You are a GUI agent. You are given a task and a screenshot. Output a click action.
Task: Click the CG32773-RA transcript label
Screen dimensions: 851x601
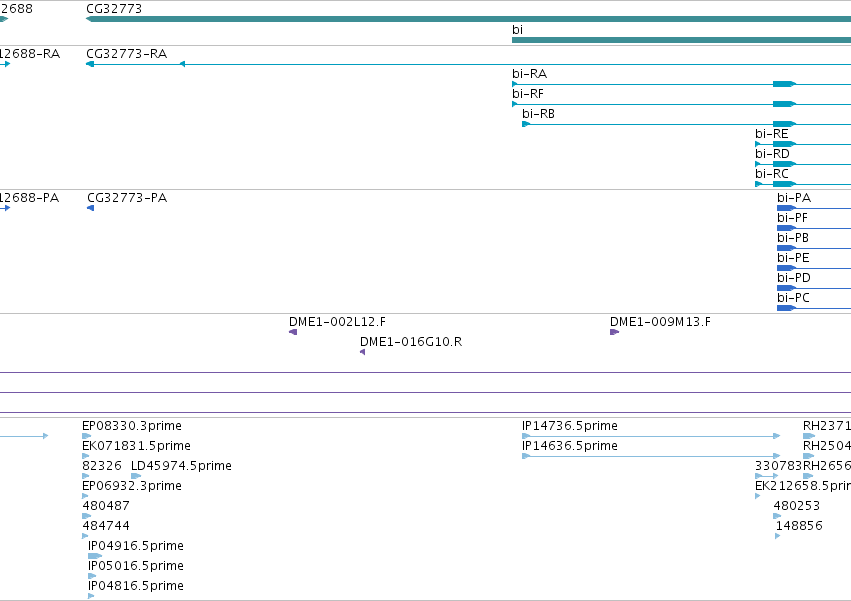coord(126,54)
